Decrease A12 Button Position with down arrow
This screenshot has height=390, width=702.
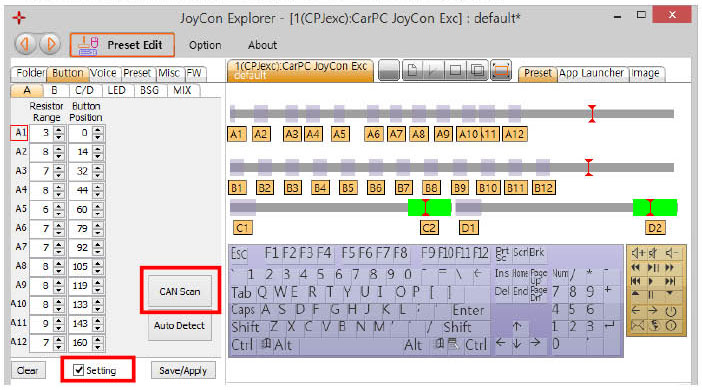coord(98,347)
